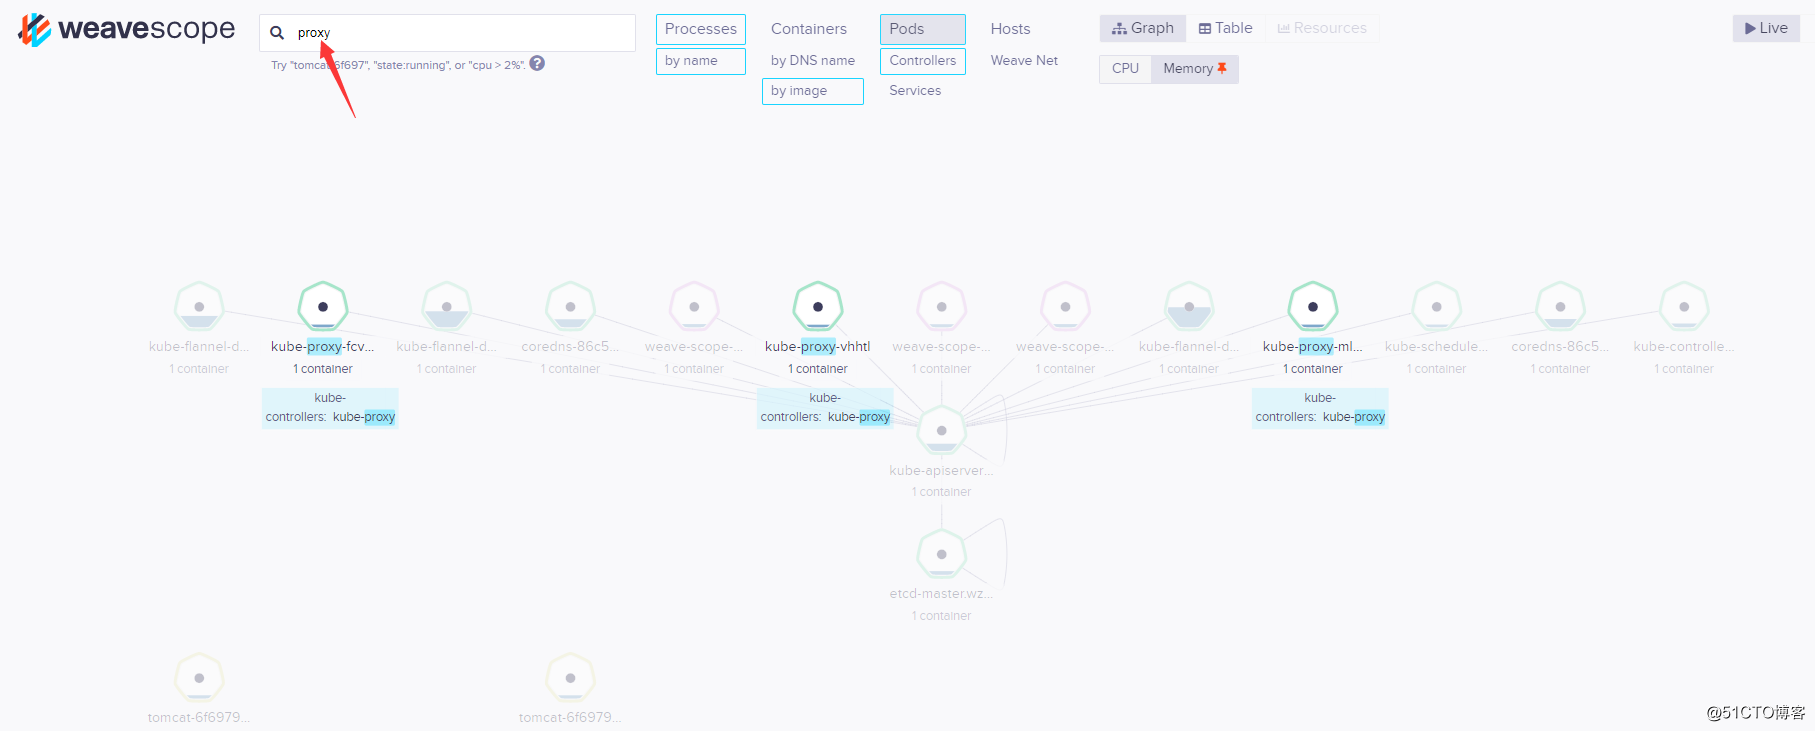Switch to Processes by name view
The image size is (1815, 731).
point(701,61)
